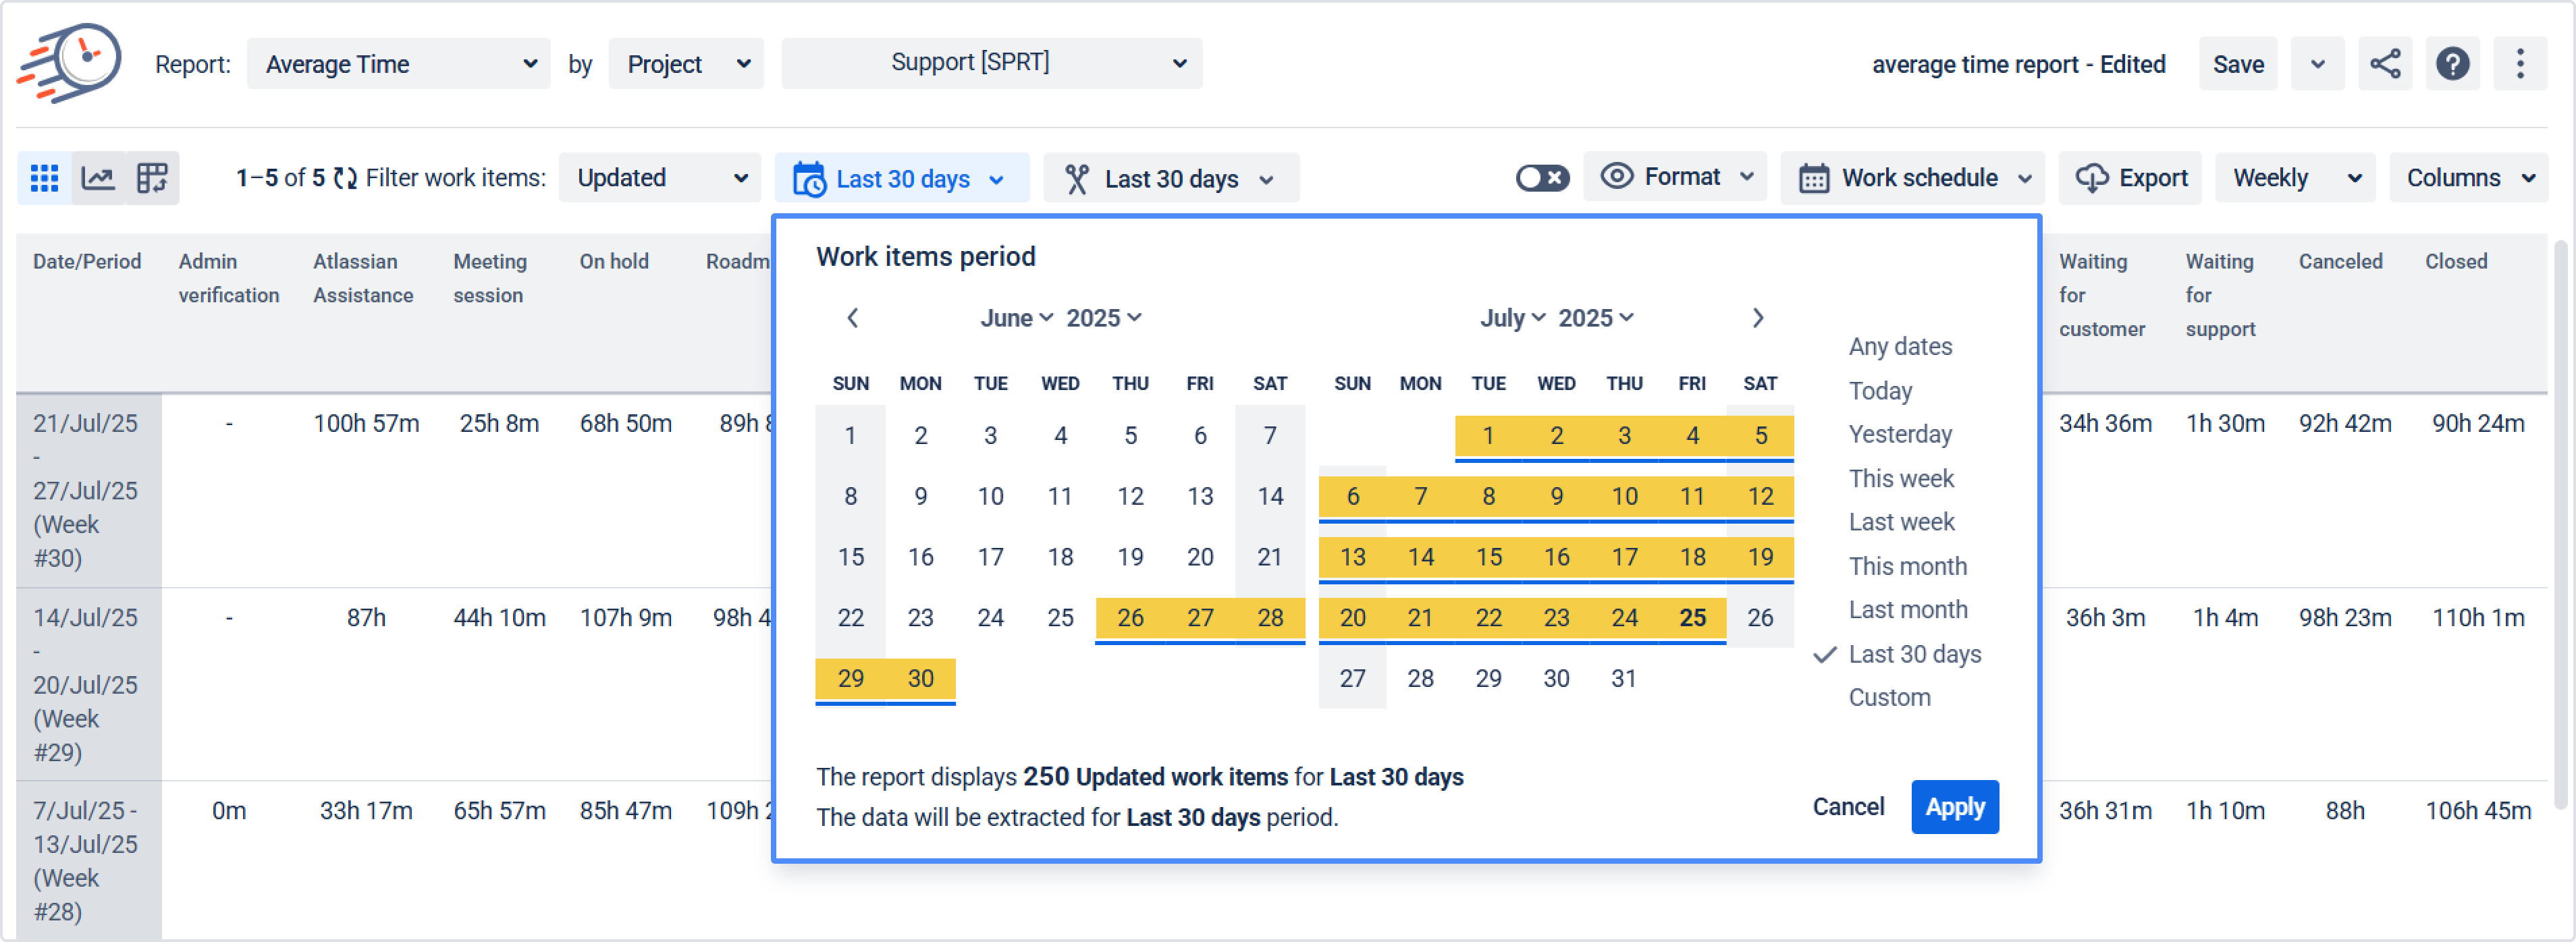Switch to line chart view icon
Viewport: 2576px width, 942px height.
98,178
